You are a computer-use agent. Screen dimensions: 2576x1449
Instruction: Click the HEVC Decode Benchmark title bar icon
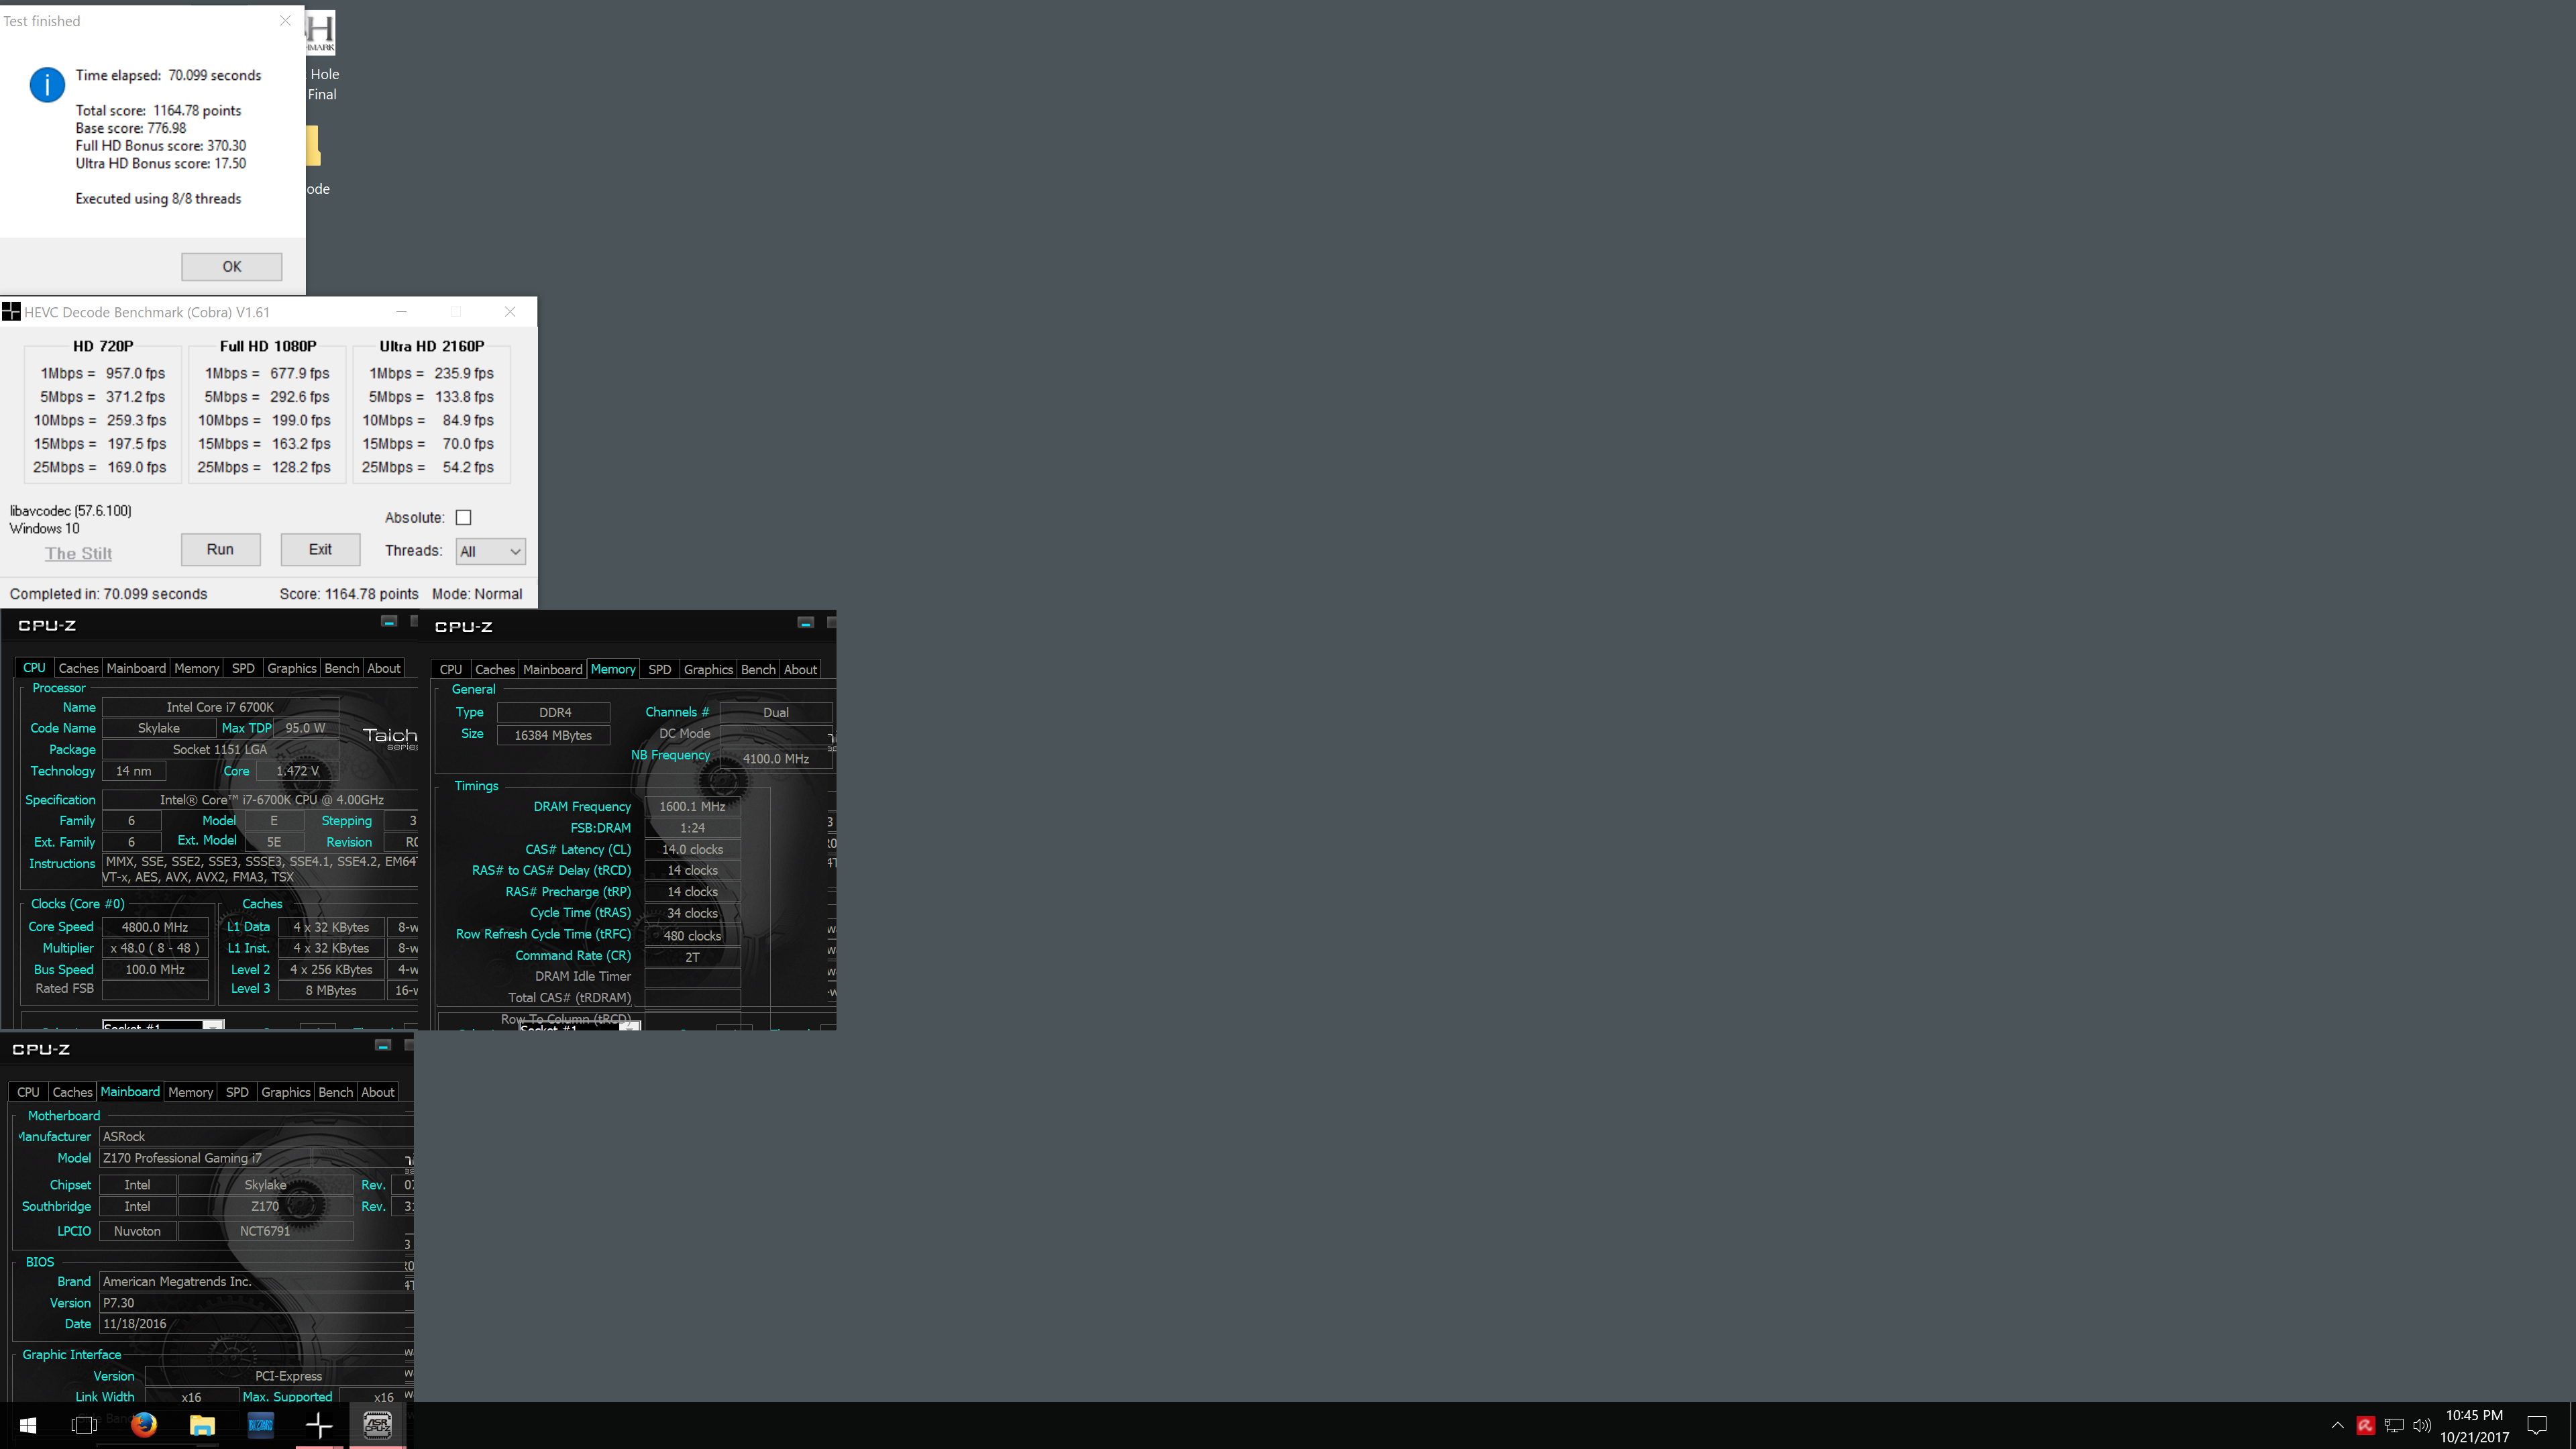point(11,312)
